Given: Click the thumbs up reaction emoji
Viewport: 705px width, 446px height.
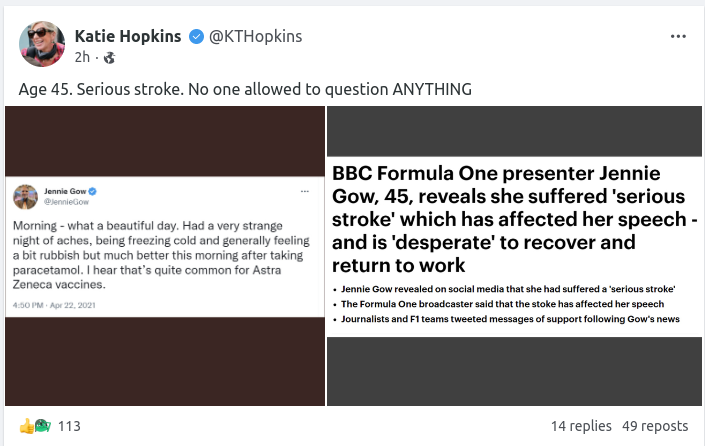Looking at the screenshot, I should point(26,426).
